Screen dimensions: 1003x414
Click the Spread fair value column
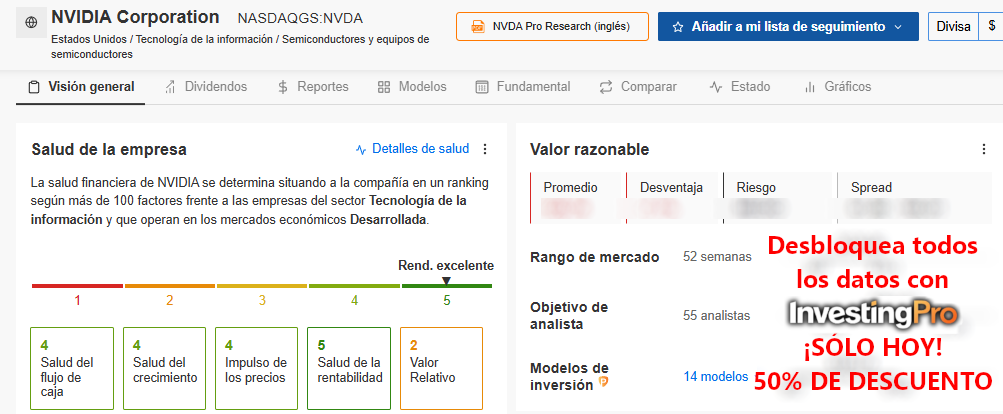click(914, 198)
